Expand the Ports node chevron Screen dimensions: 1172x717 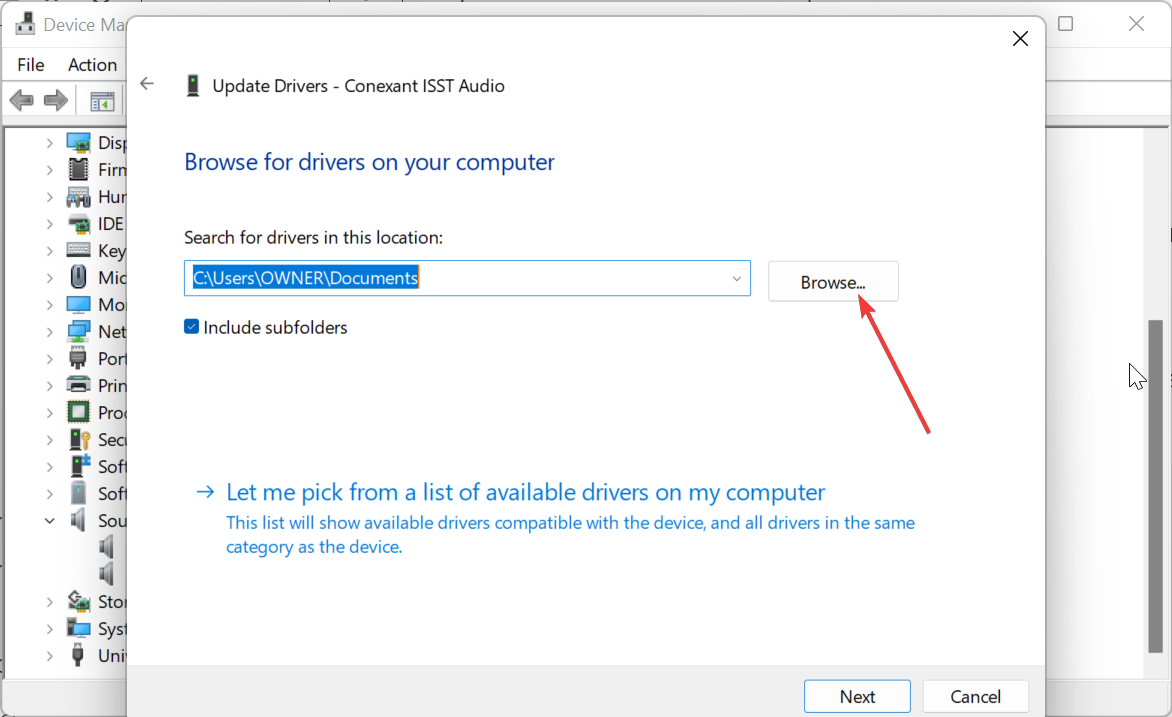[49, 358]
